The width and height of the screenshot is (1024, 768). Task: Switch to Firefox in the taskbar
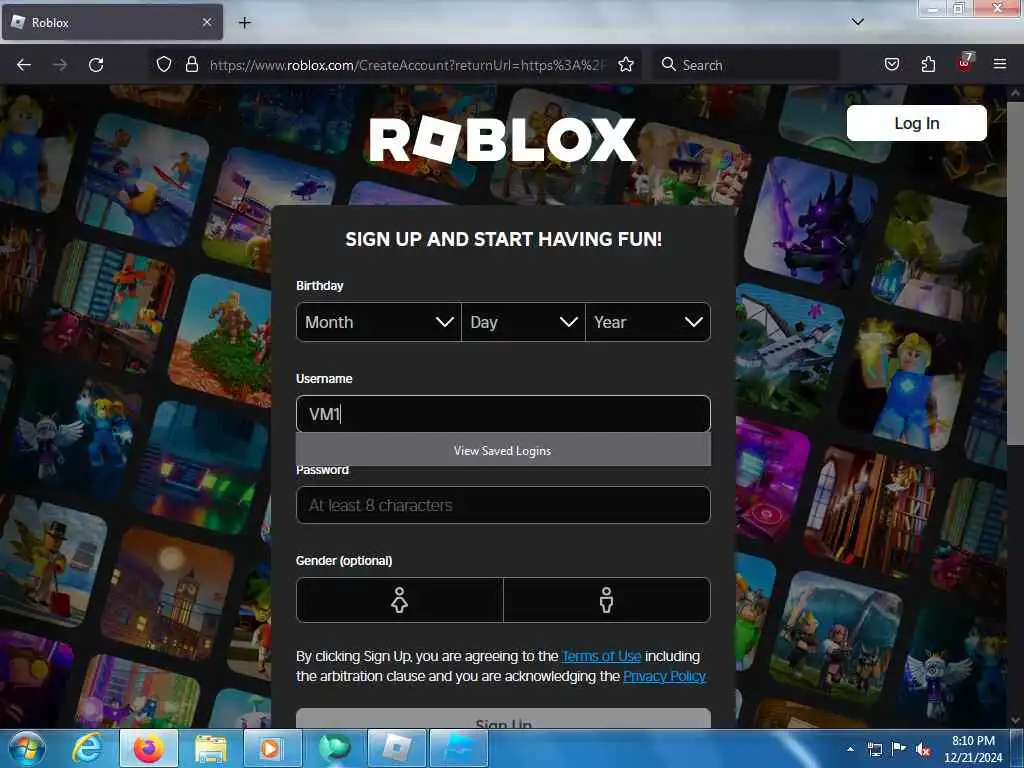pos(149,748)
